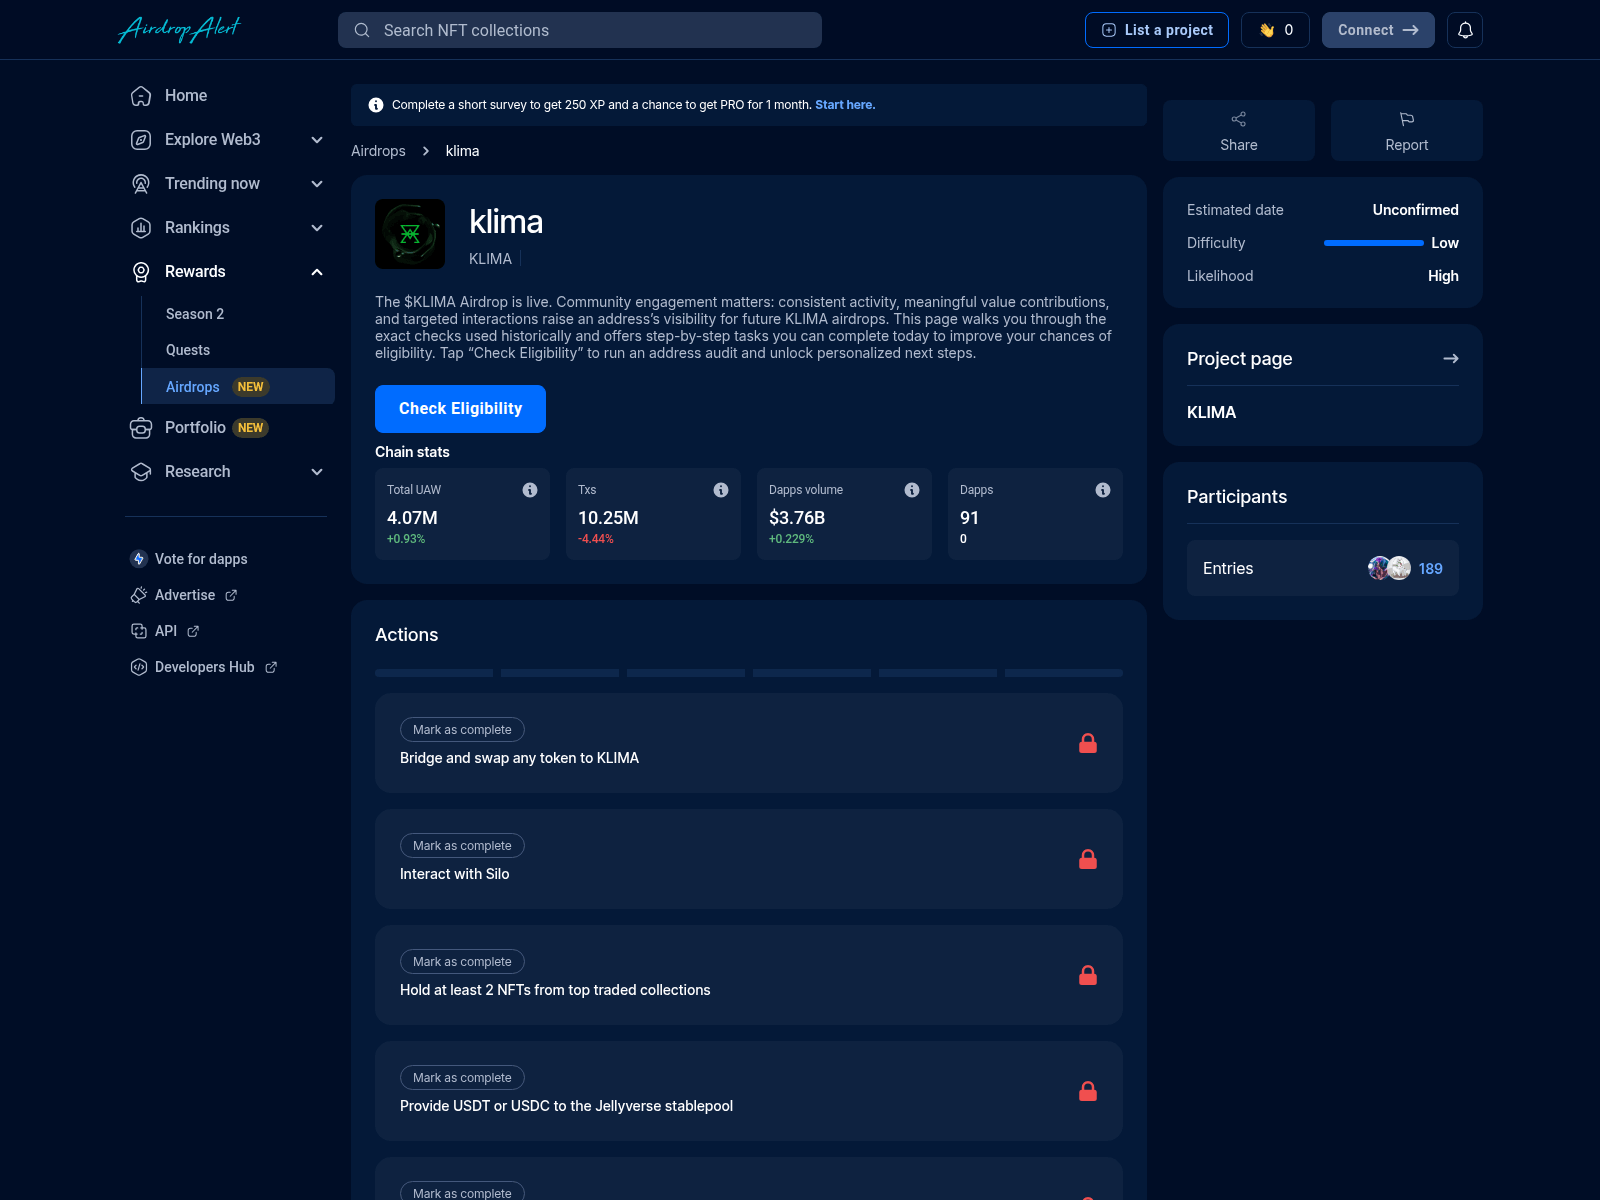Click the Report flag icon

point(1406,119)
